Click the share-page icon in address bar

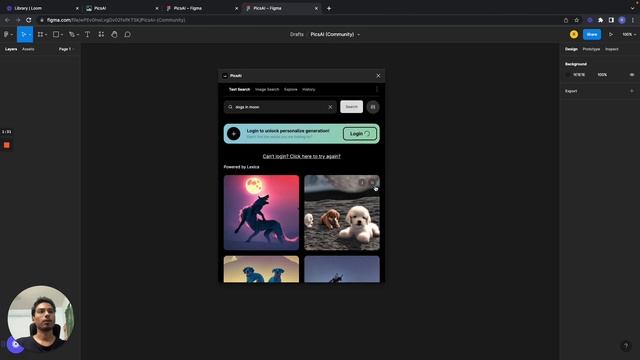point(566,20)
